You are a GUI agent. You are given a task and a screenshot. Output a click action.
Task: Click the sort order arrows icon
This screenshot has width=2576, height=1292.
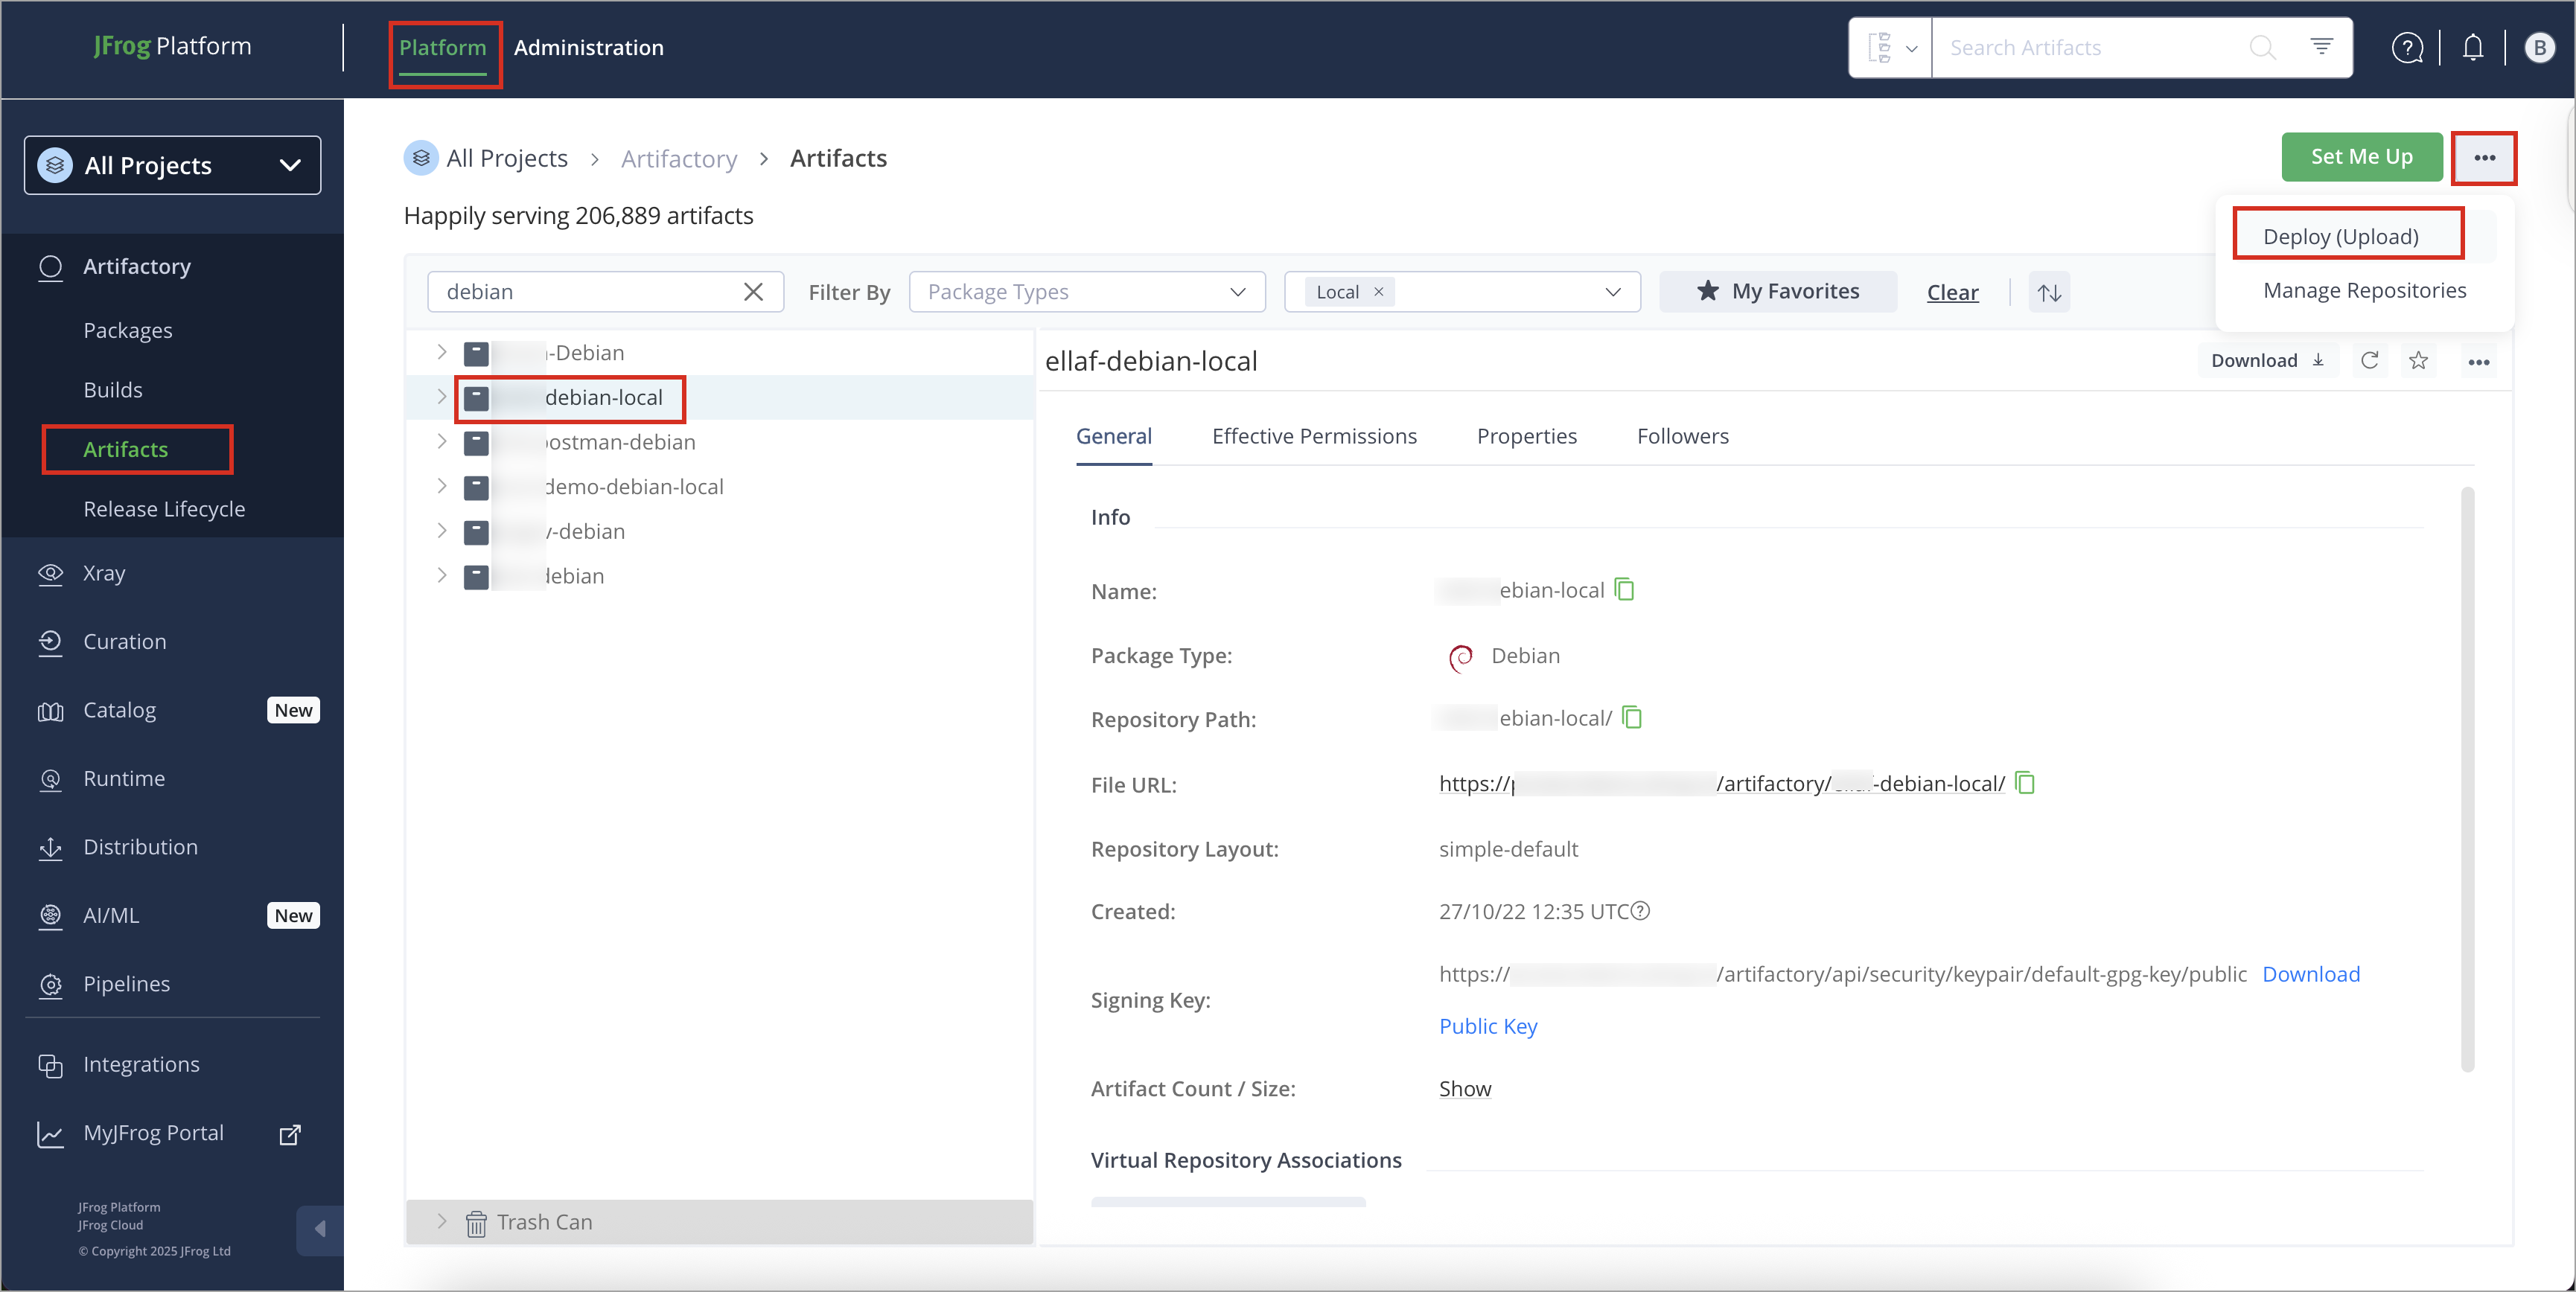click(2049, 292)
